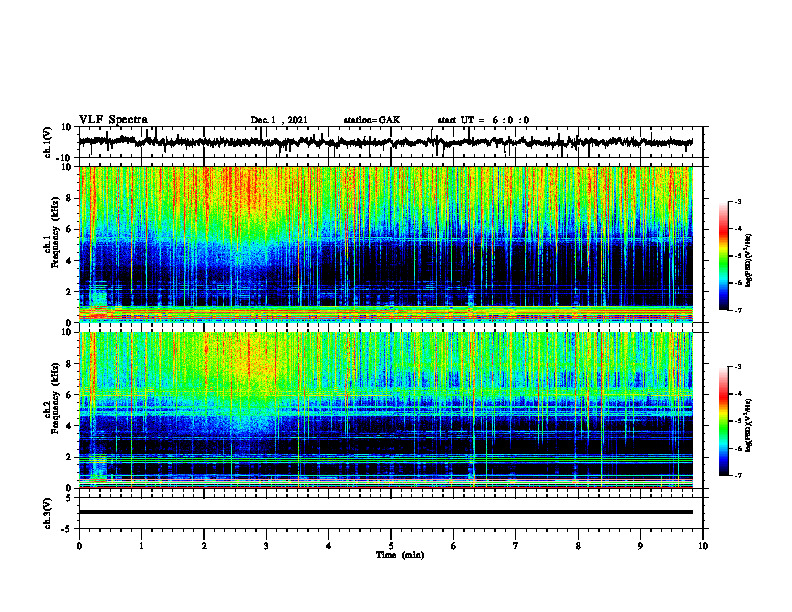Click the ch.3 flat black voltage trace

click(385, 512)
